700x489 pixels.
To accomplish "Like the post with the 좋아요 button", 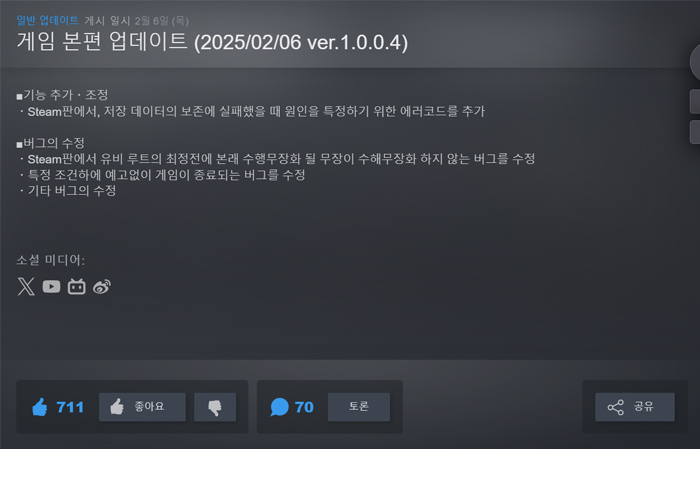I will pyautogui.click(x=142, y=407).
